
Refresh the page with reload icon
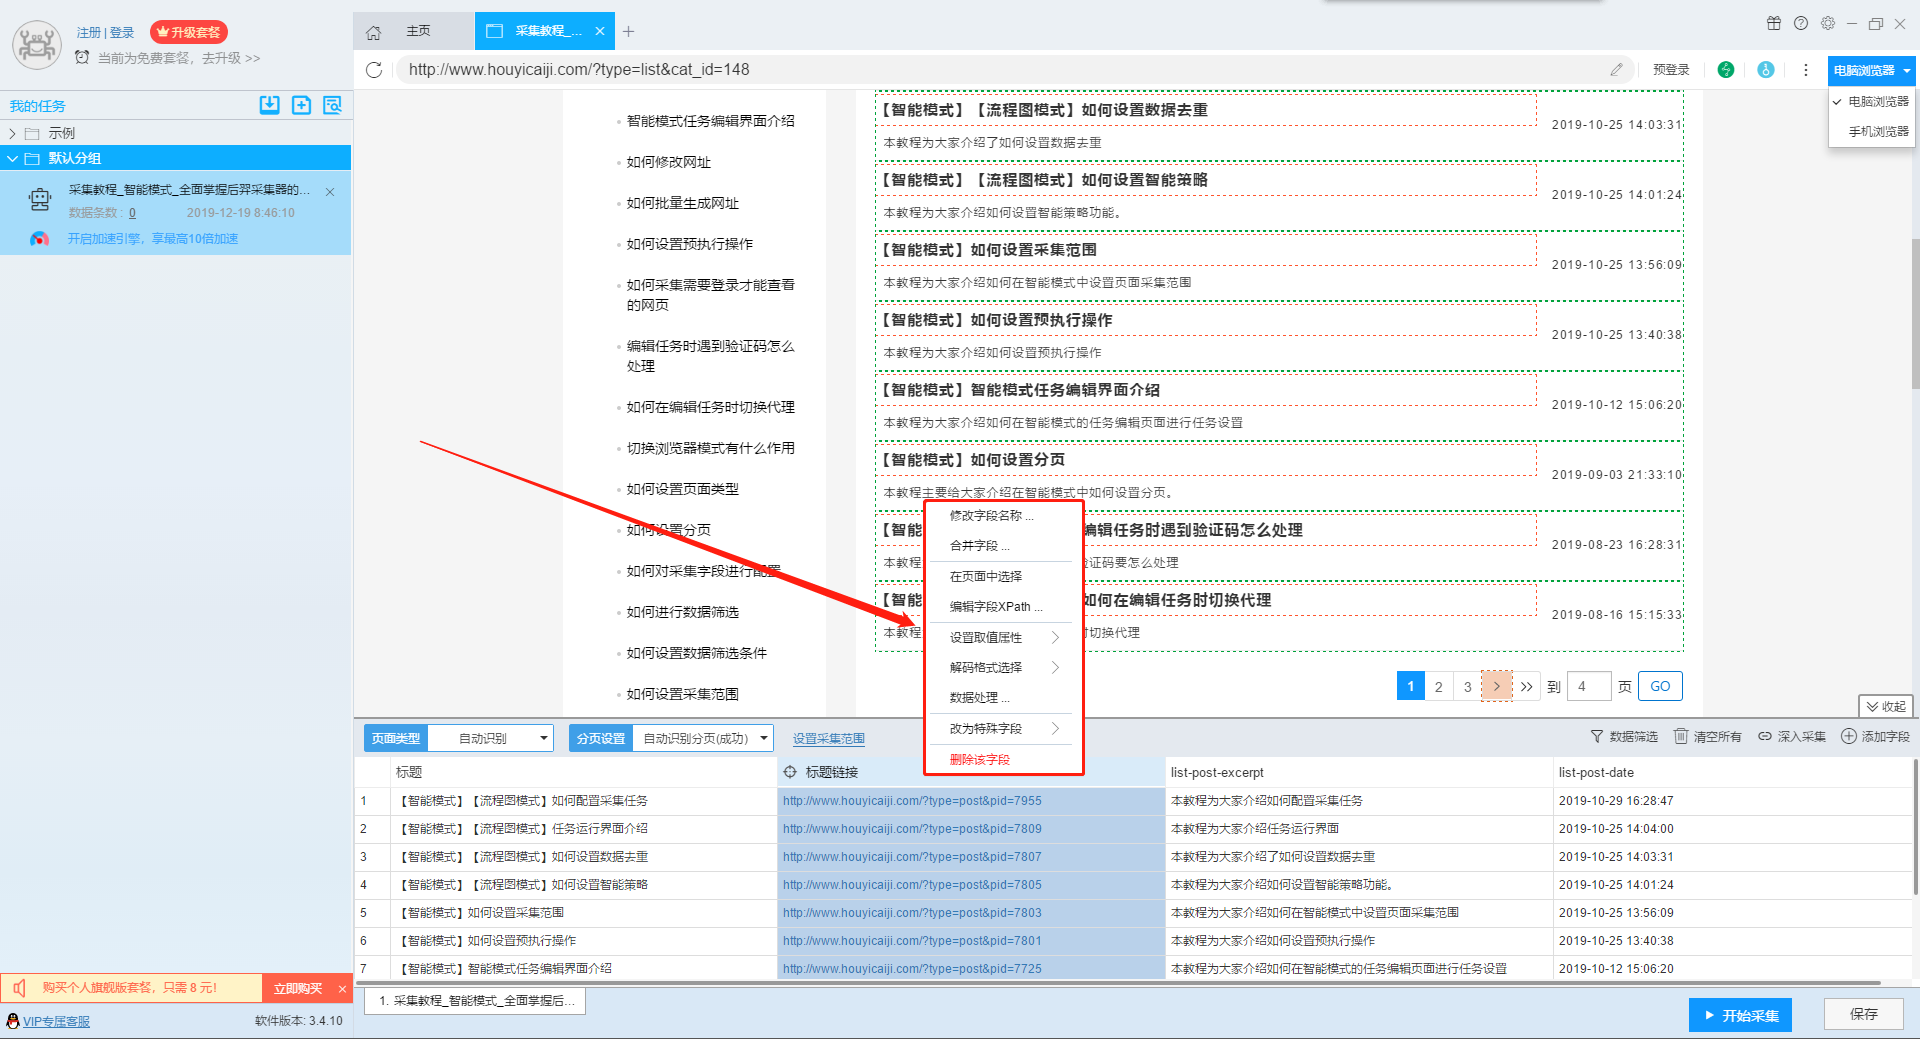tap(374, 70)
